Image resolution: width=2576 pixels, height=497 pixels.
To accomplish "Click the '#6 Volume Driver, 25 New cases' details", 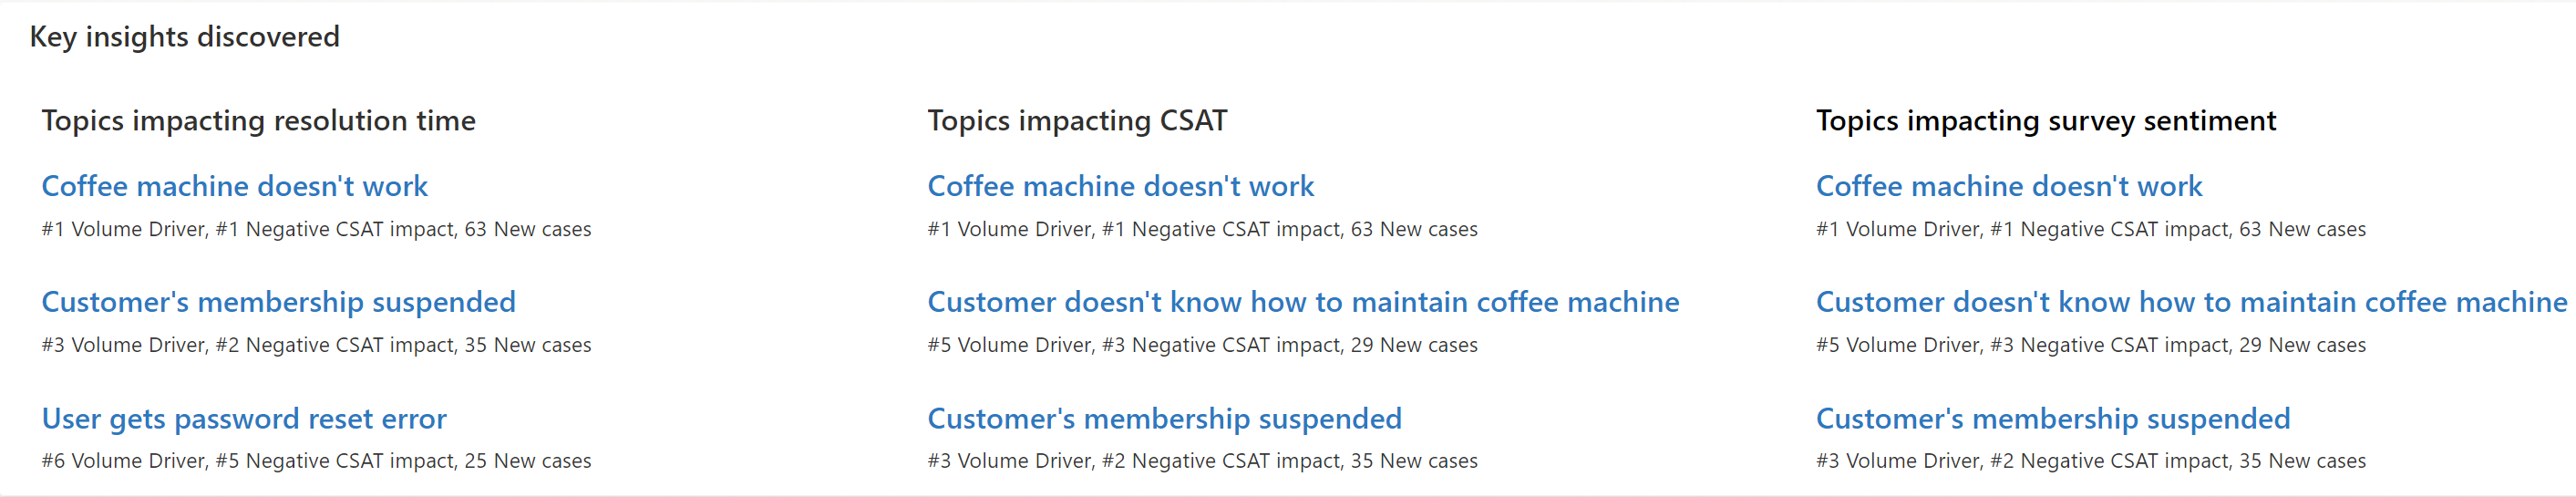I will click(316, 461).
